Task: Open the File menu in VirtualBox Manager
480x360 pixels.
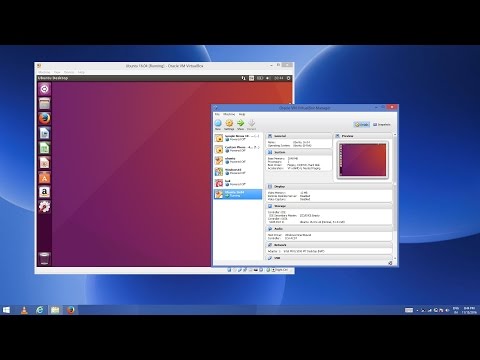Action: (x=217, y=114)
